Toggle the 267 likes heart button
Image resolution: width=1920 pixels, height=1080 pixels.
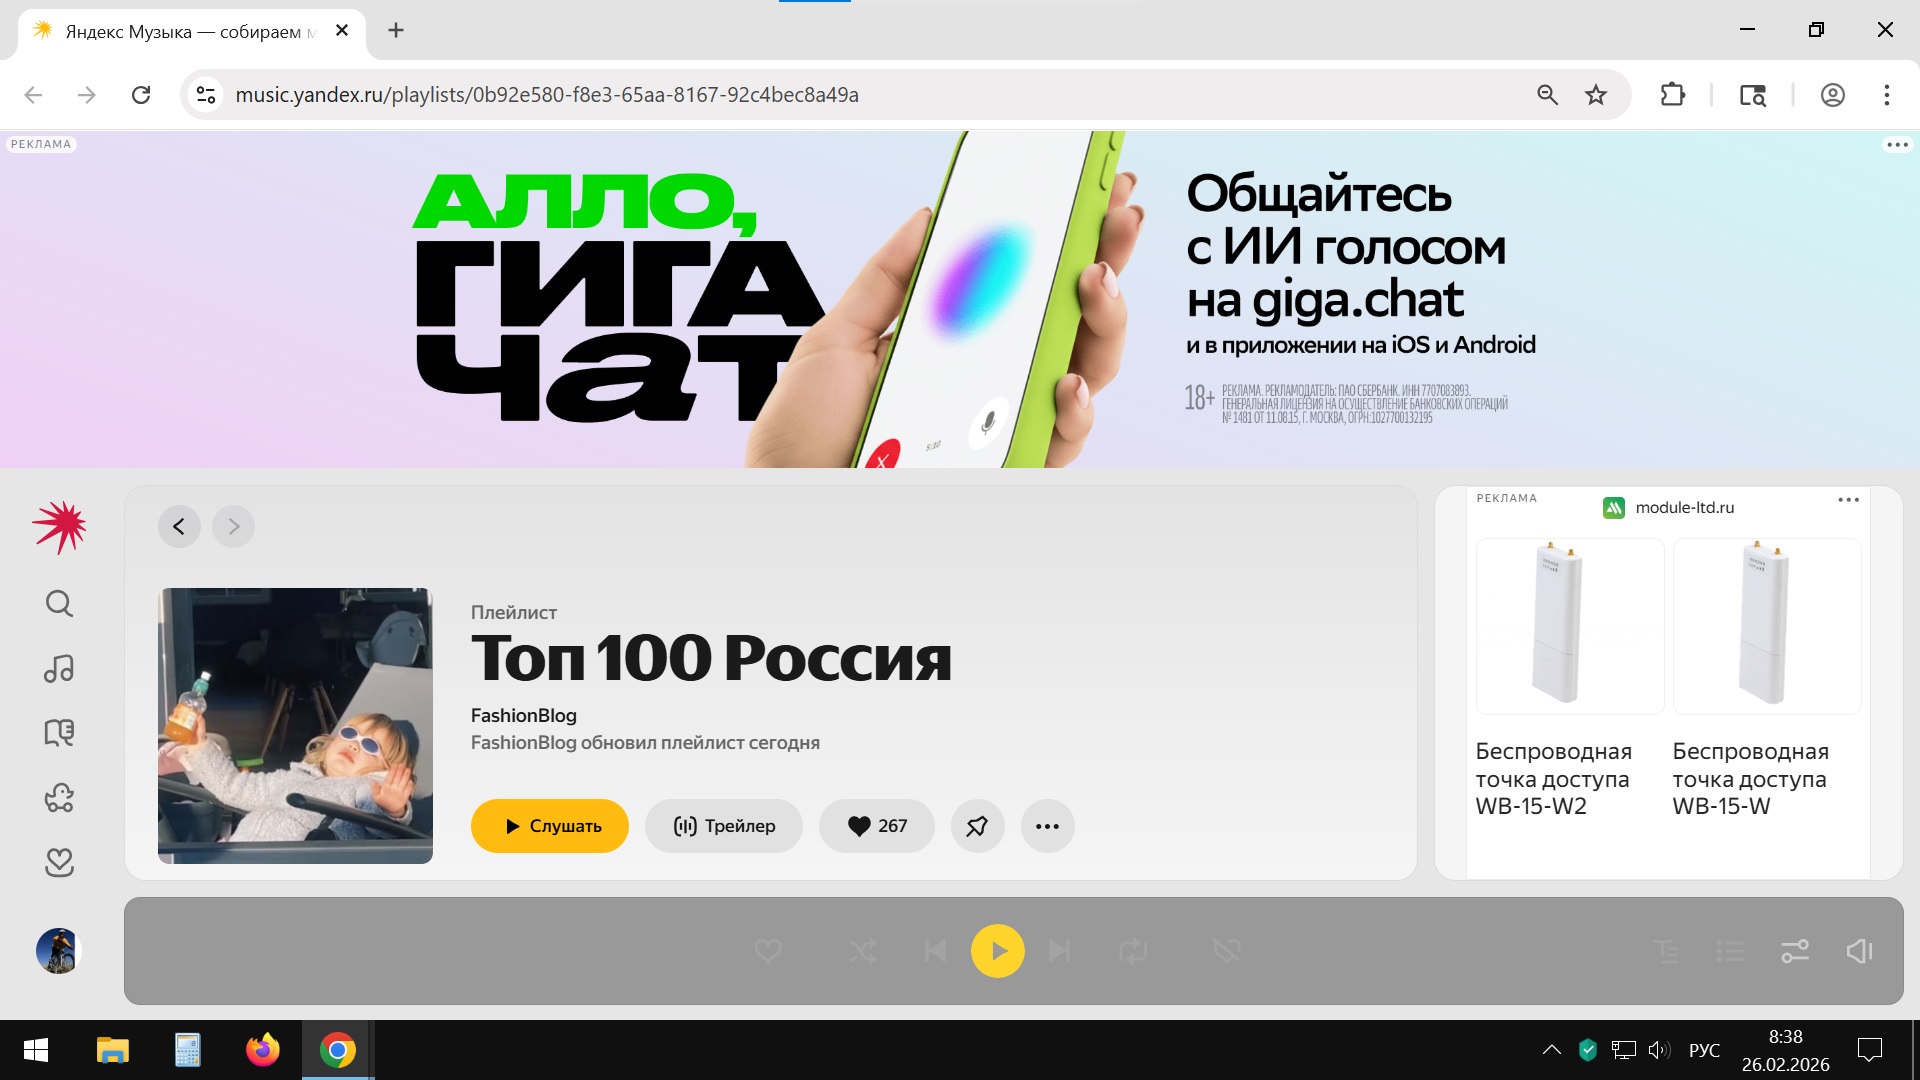(x=876, y=826)
